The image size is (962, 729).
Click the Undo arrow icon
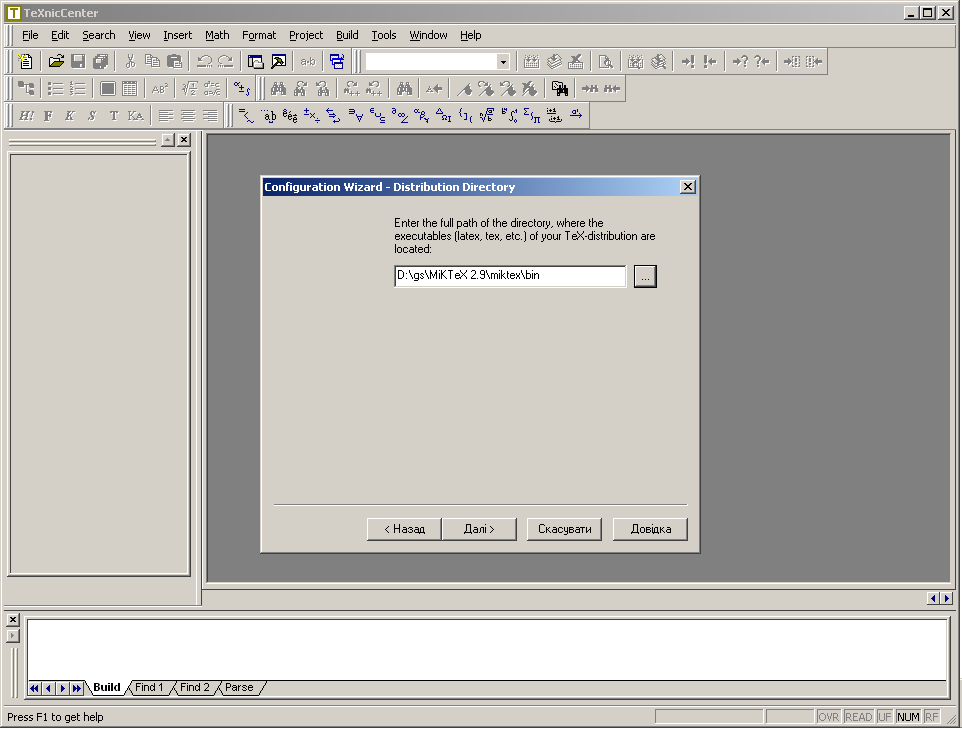(x=204, y=62)
